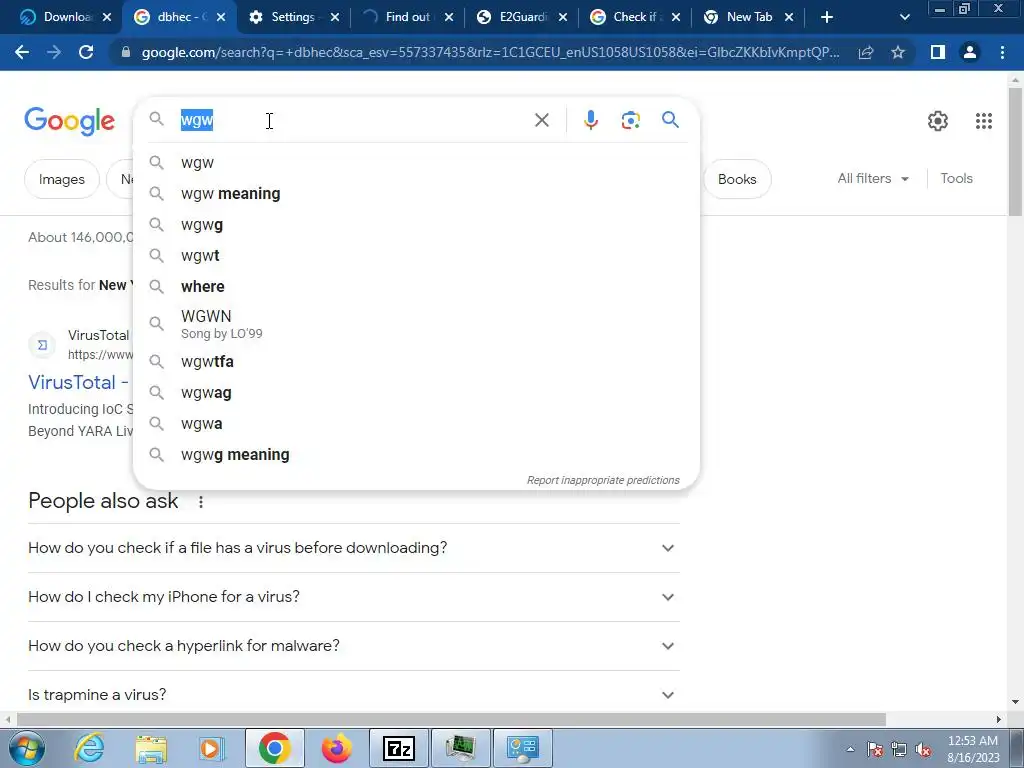Image resolution: width=1024 pixels, height=768 pixels.
Task: Go back with browser back arrow
Action: click(22, 52)
